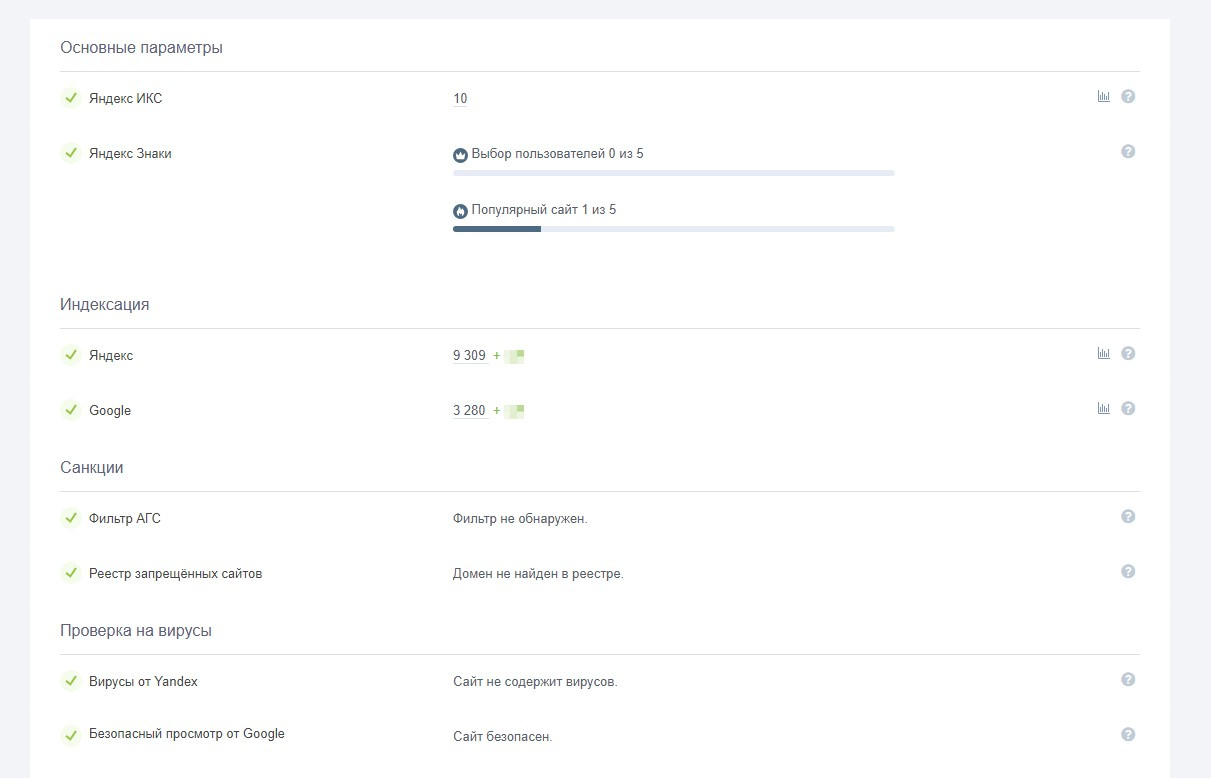
Task: Click the crown icon beside Выбор пользователей
Action: tap(460, 155)
